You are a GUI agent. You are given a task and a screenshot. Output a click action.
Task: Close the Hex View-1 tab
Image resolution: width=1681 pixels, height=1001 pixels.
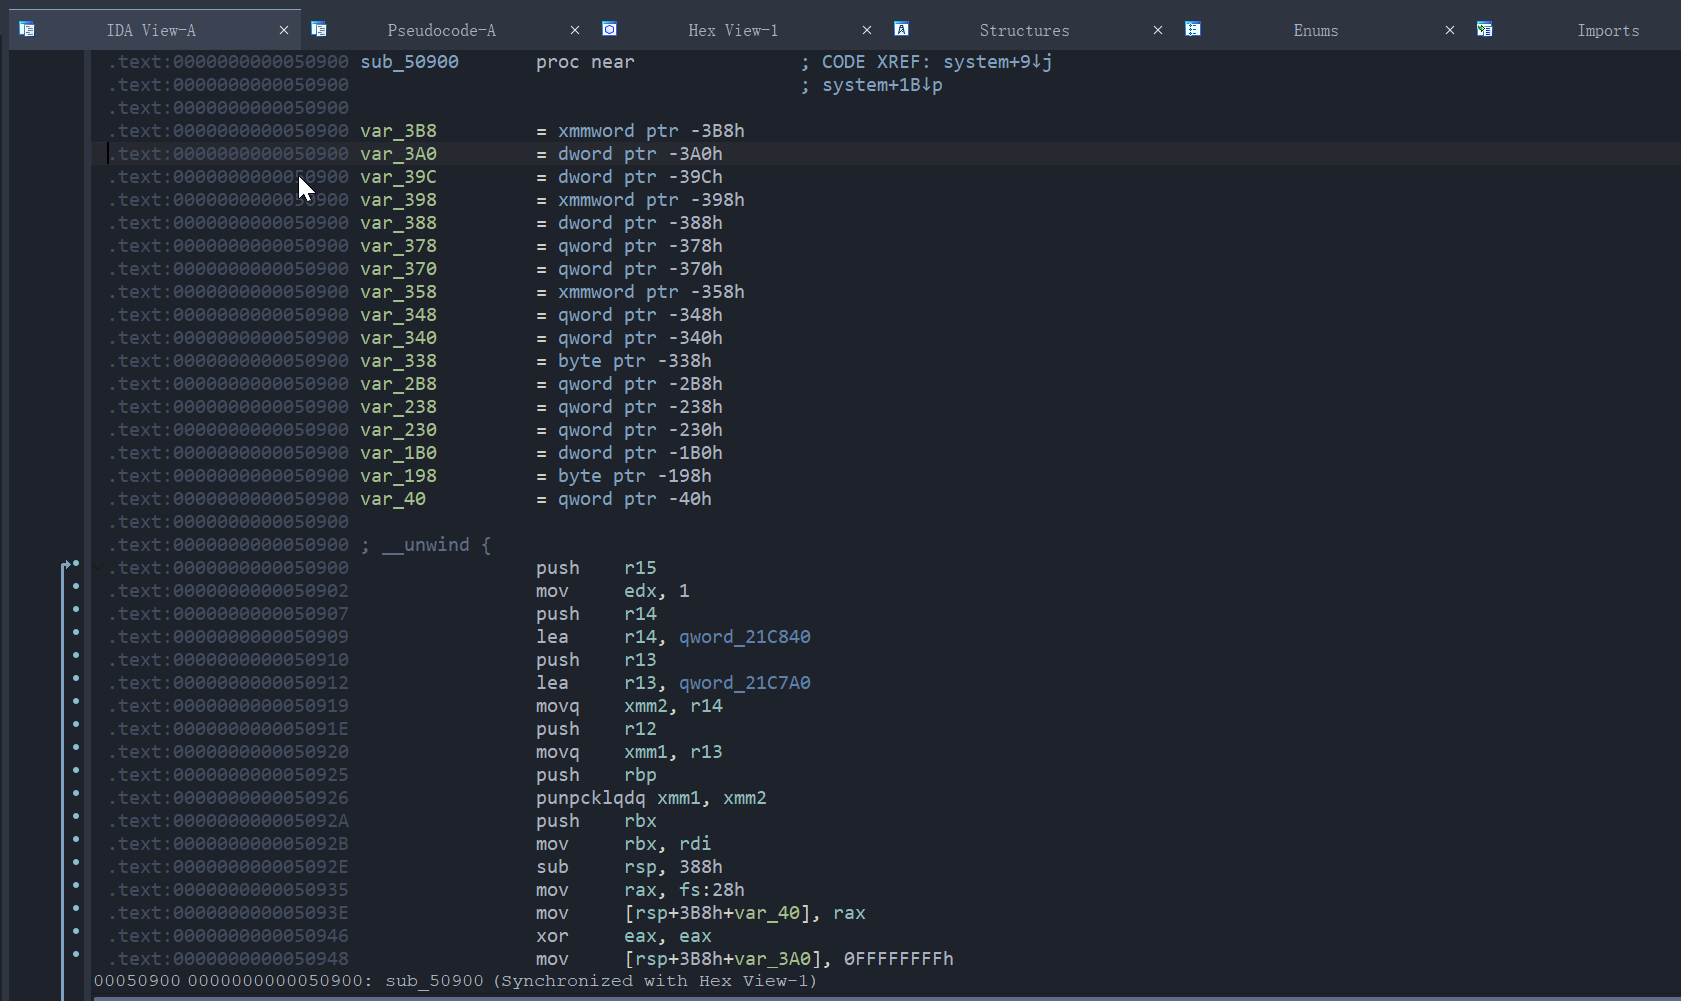(867, 30)
